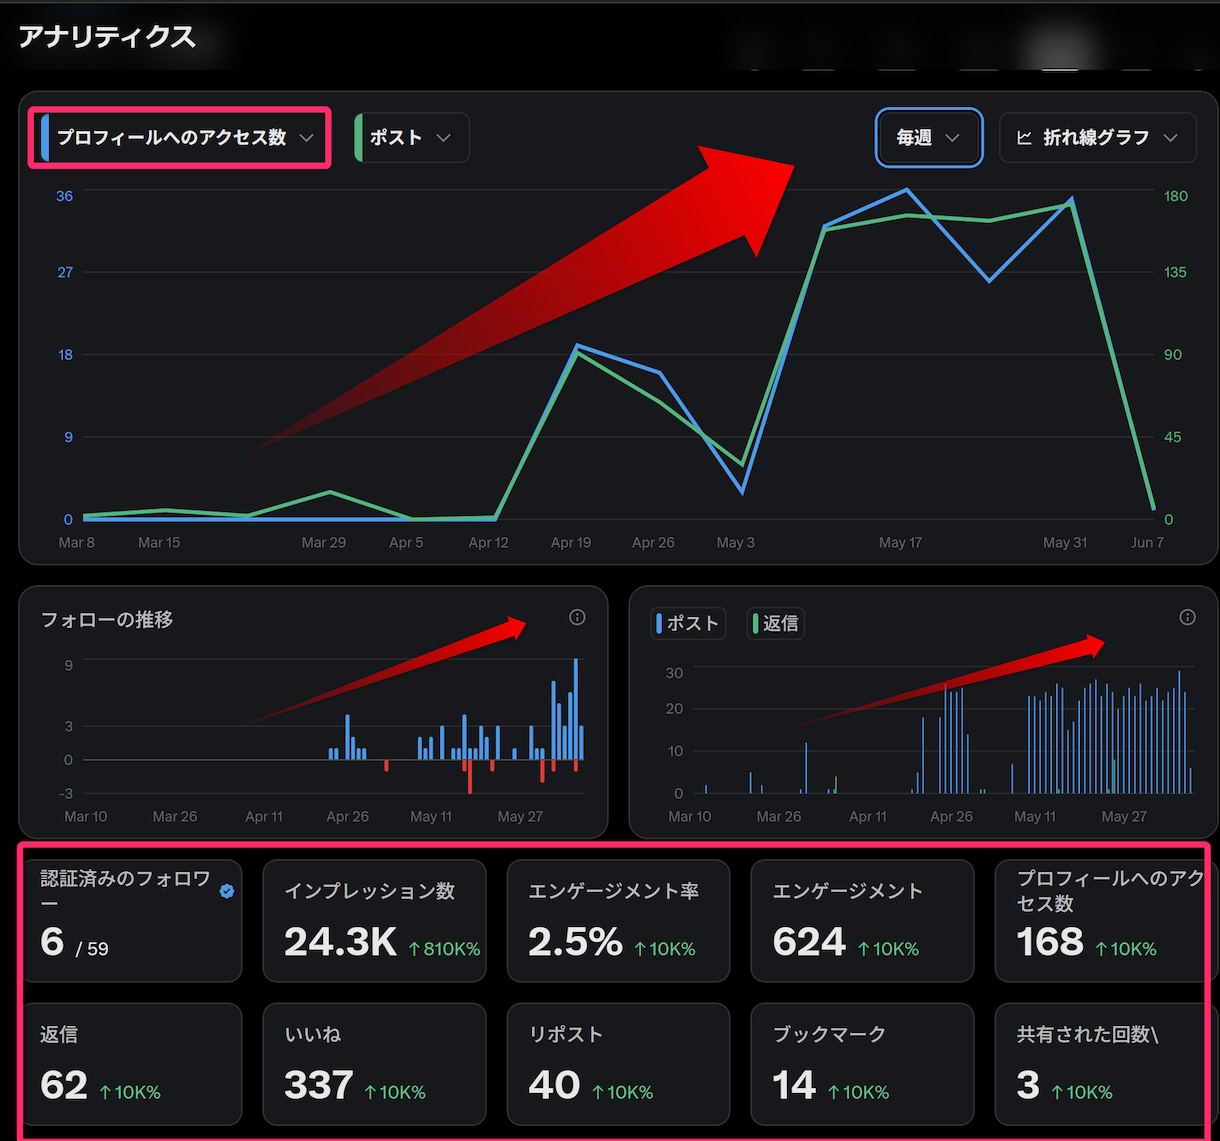Viewport: 1220px width, 1141px height.
Task: Open the ポスト secondary metric dropdown
Action: (412, 138)
